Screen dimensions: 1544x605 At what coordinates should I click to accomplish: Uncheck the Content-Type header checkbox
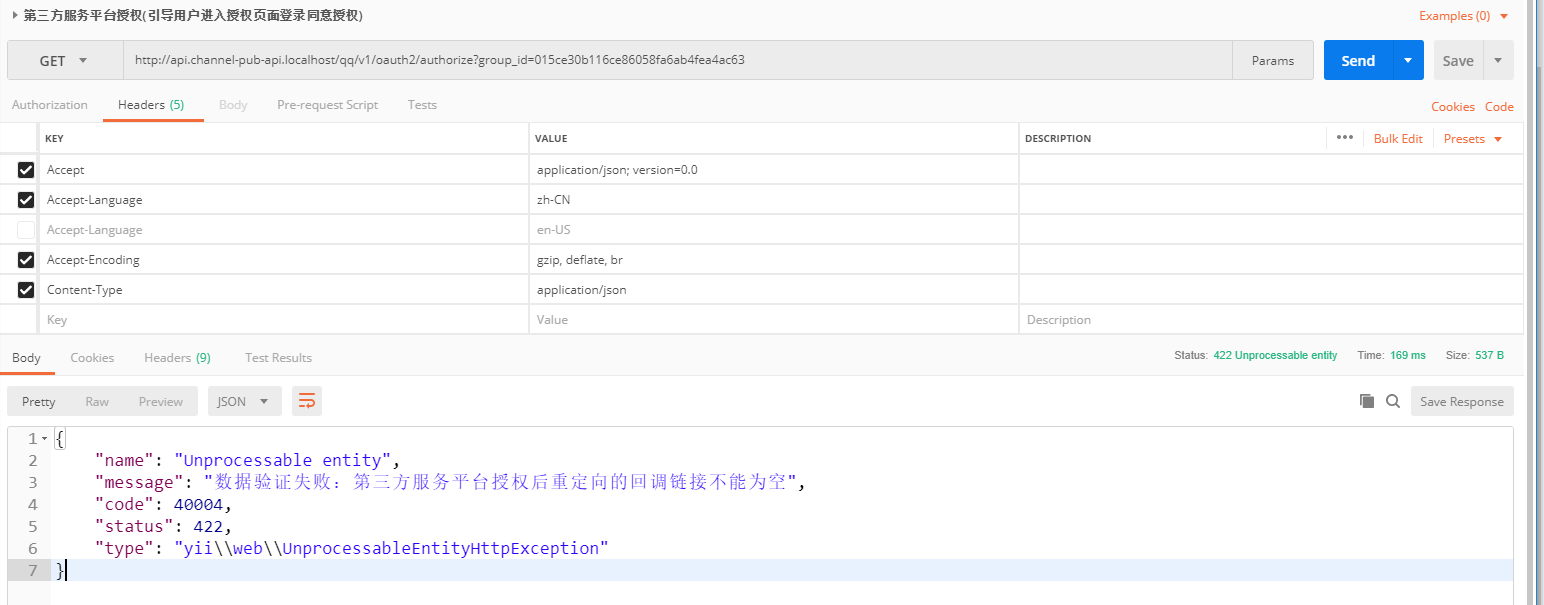point(26,290)
